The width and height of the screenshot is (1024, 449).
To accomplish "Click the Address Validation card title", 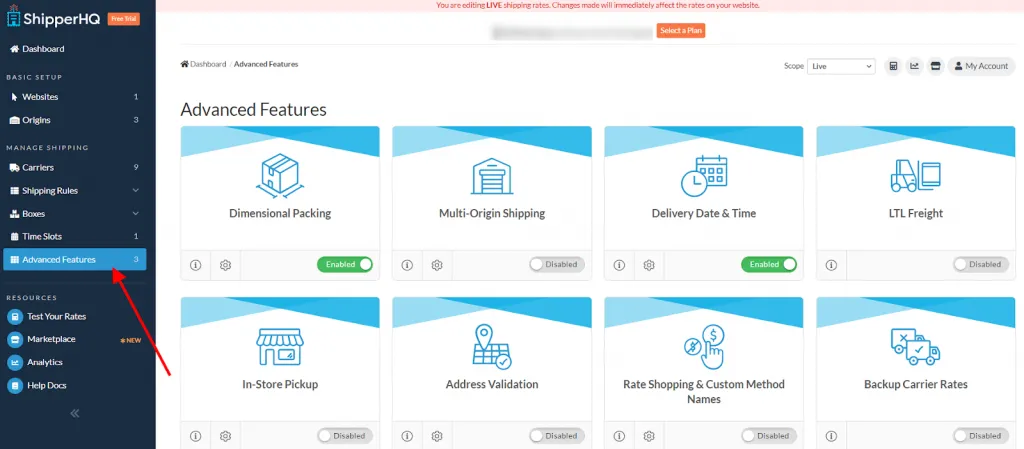I will point(492,384).
